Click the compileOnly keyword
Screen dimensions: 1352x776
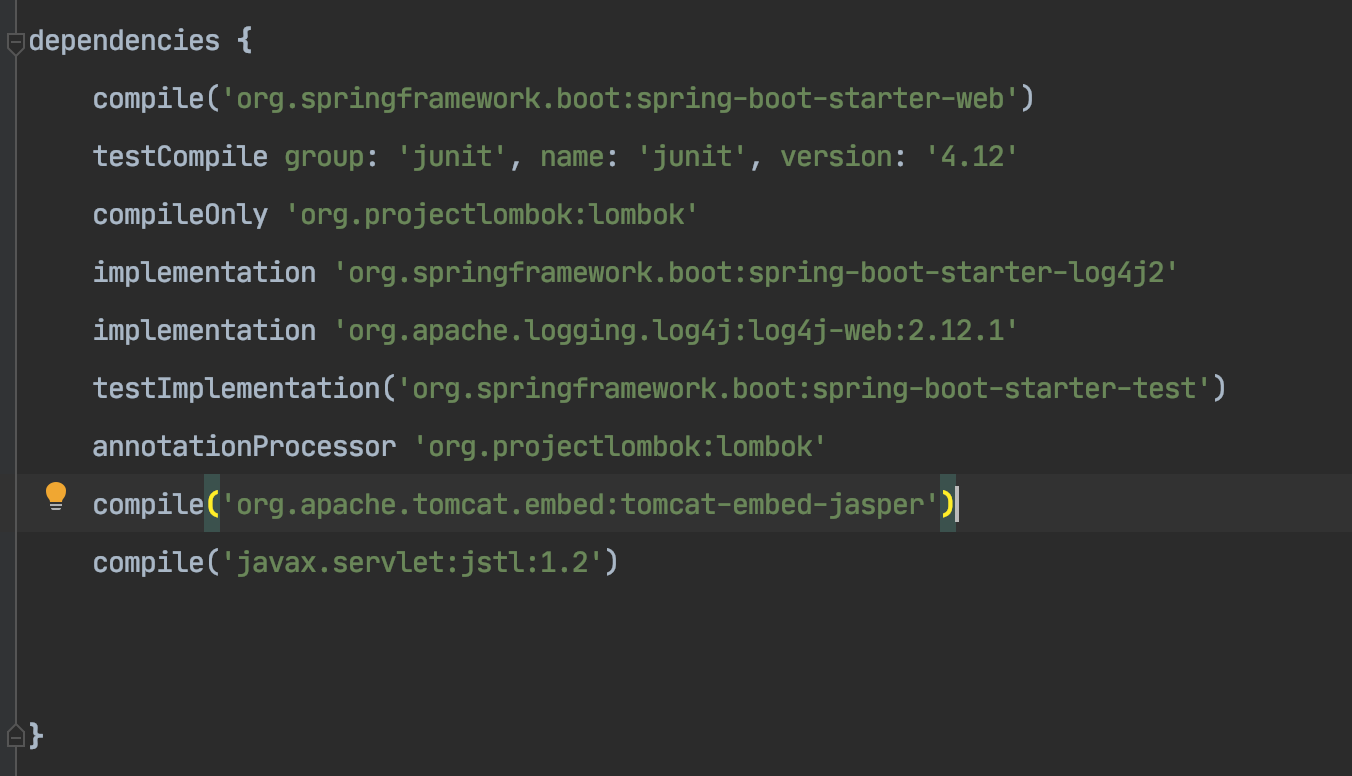coord(180,215)
